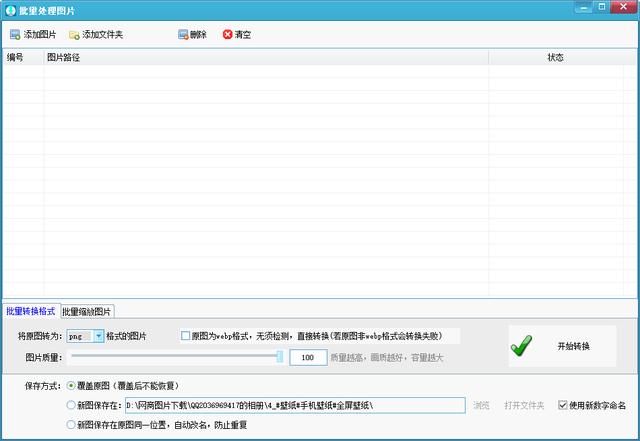Viewport: 640px width, 441px height.
Task: Click the 添加图片 (add image) icon
Action: [x=14, y=35]
